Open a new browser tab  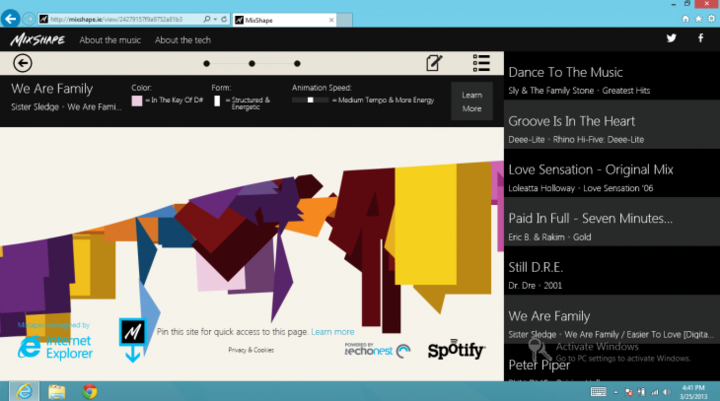(344, 20)
